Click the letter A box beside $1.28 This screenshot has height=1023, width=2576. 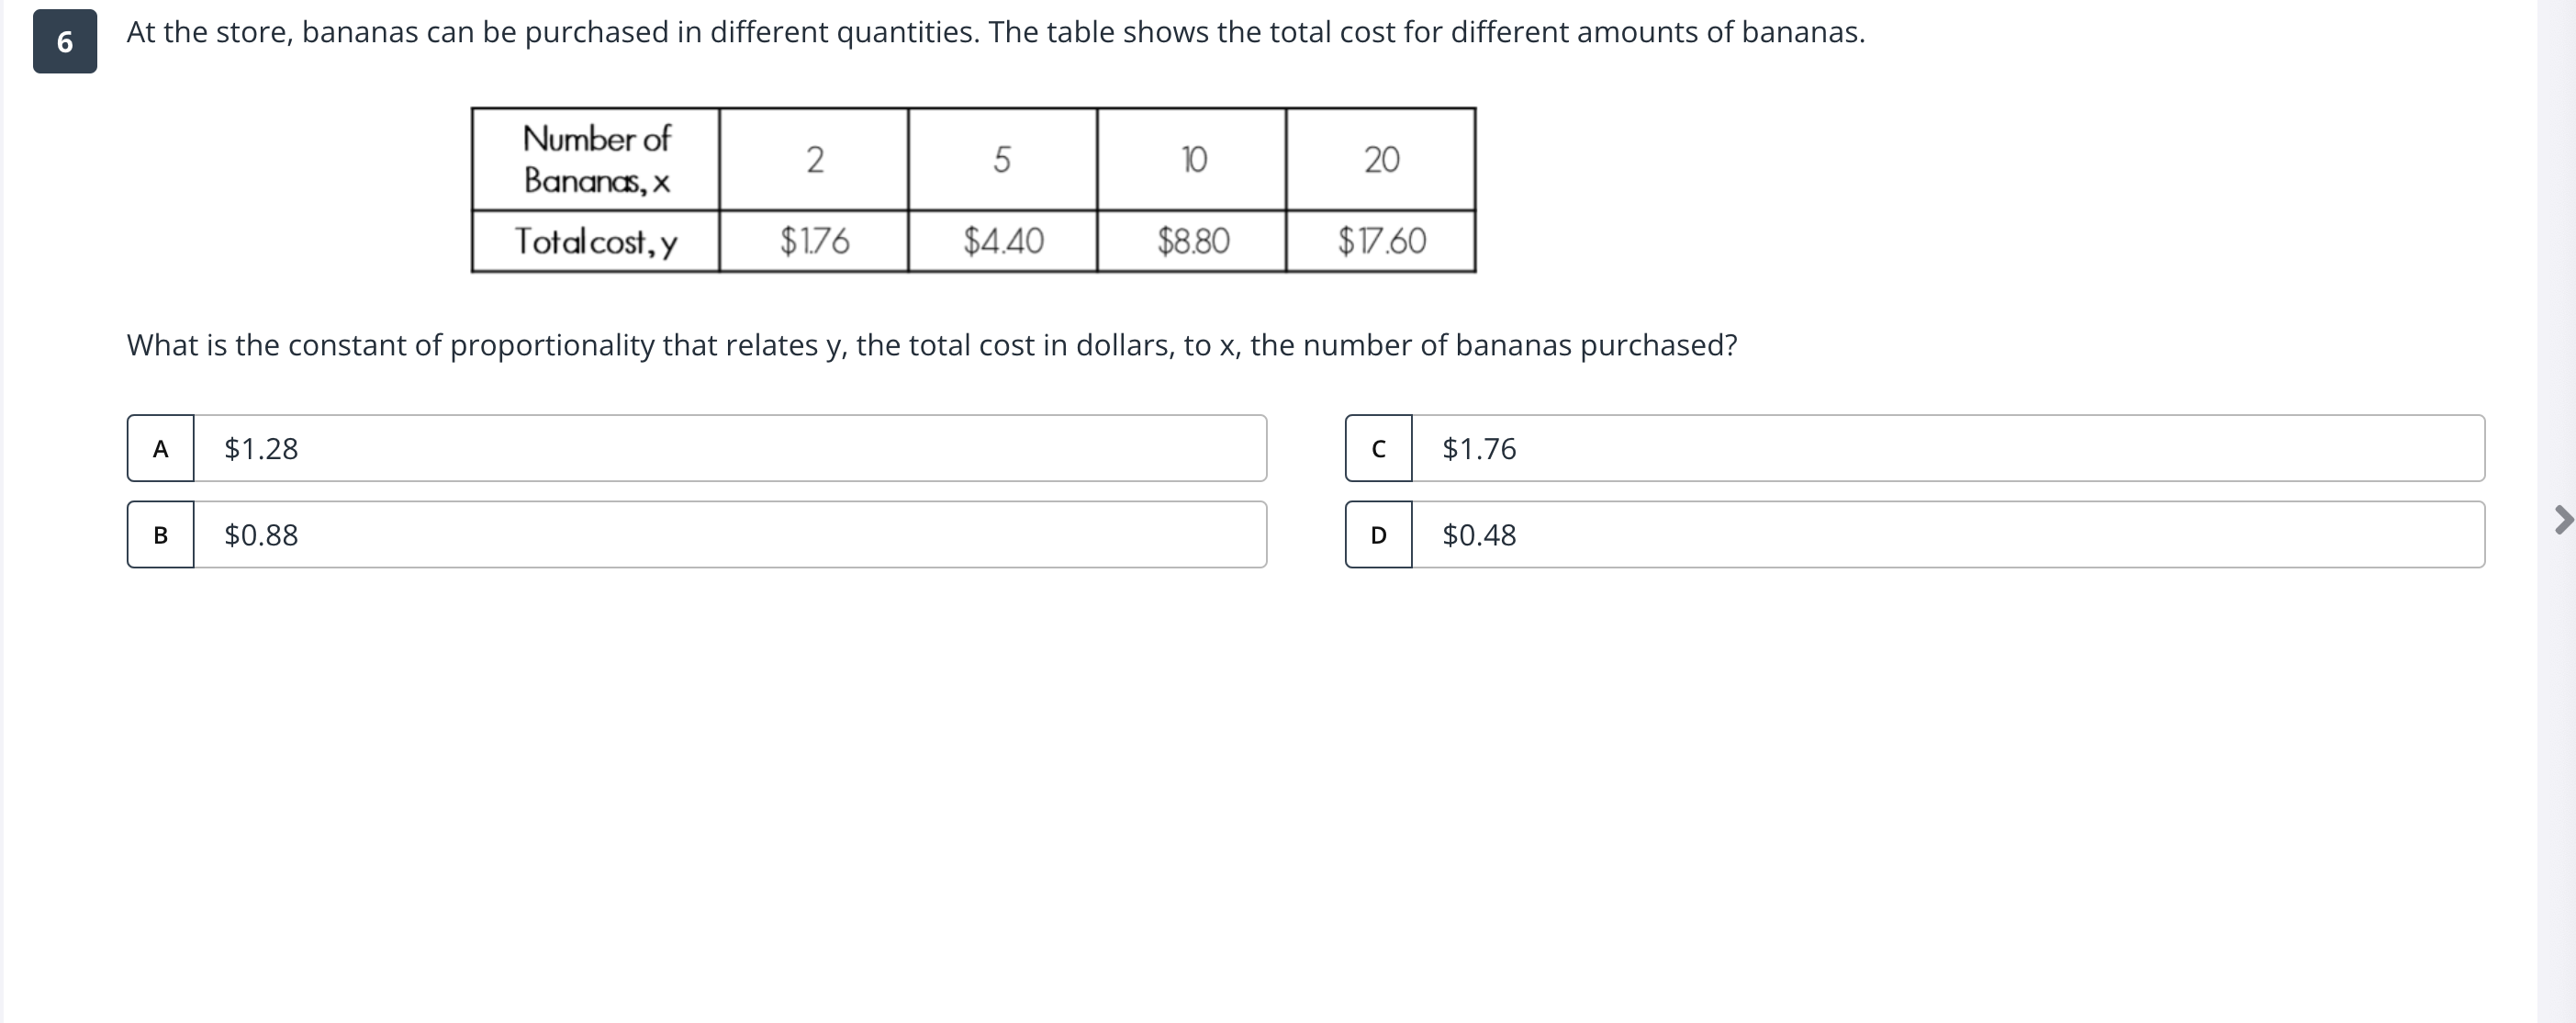click(160, 449)
